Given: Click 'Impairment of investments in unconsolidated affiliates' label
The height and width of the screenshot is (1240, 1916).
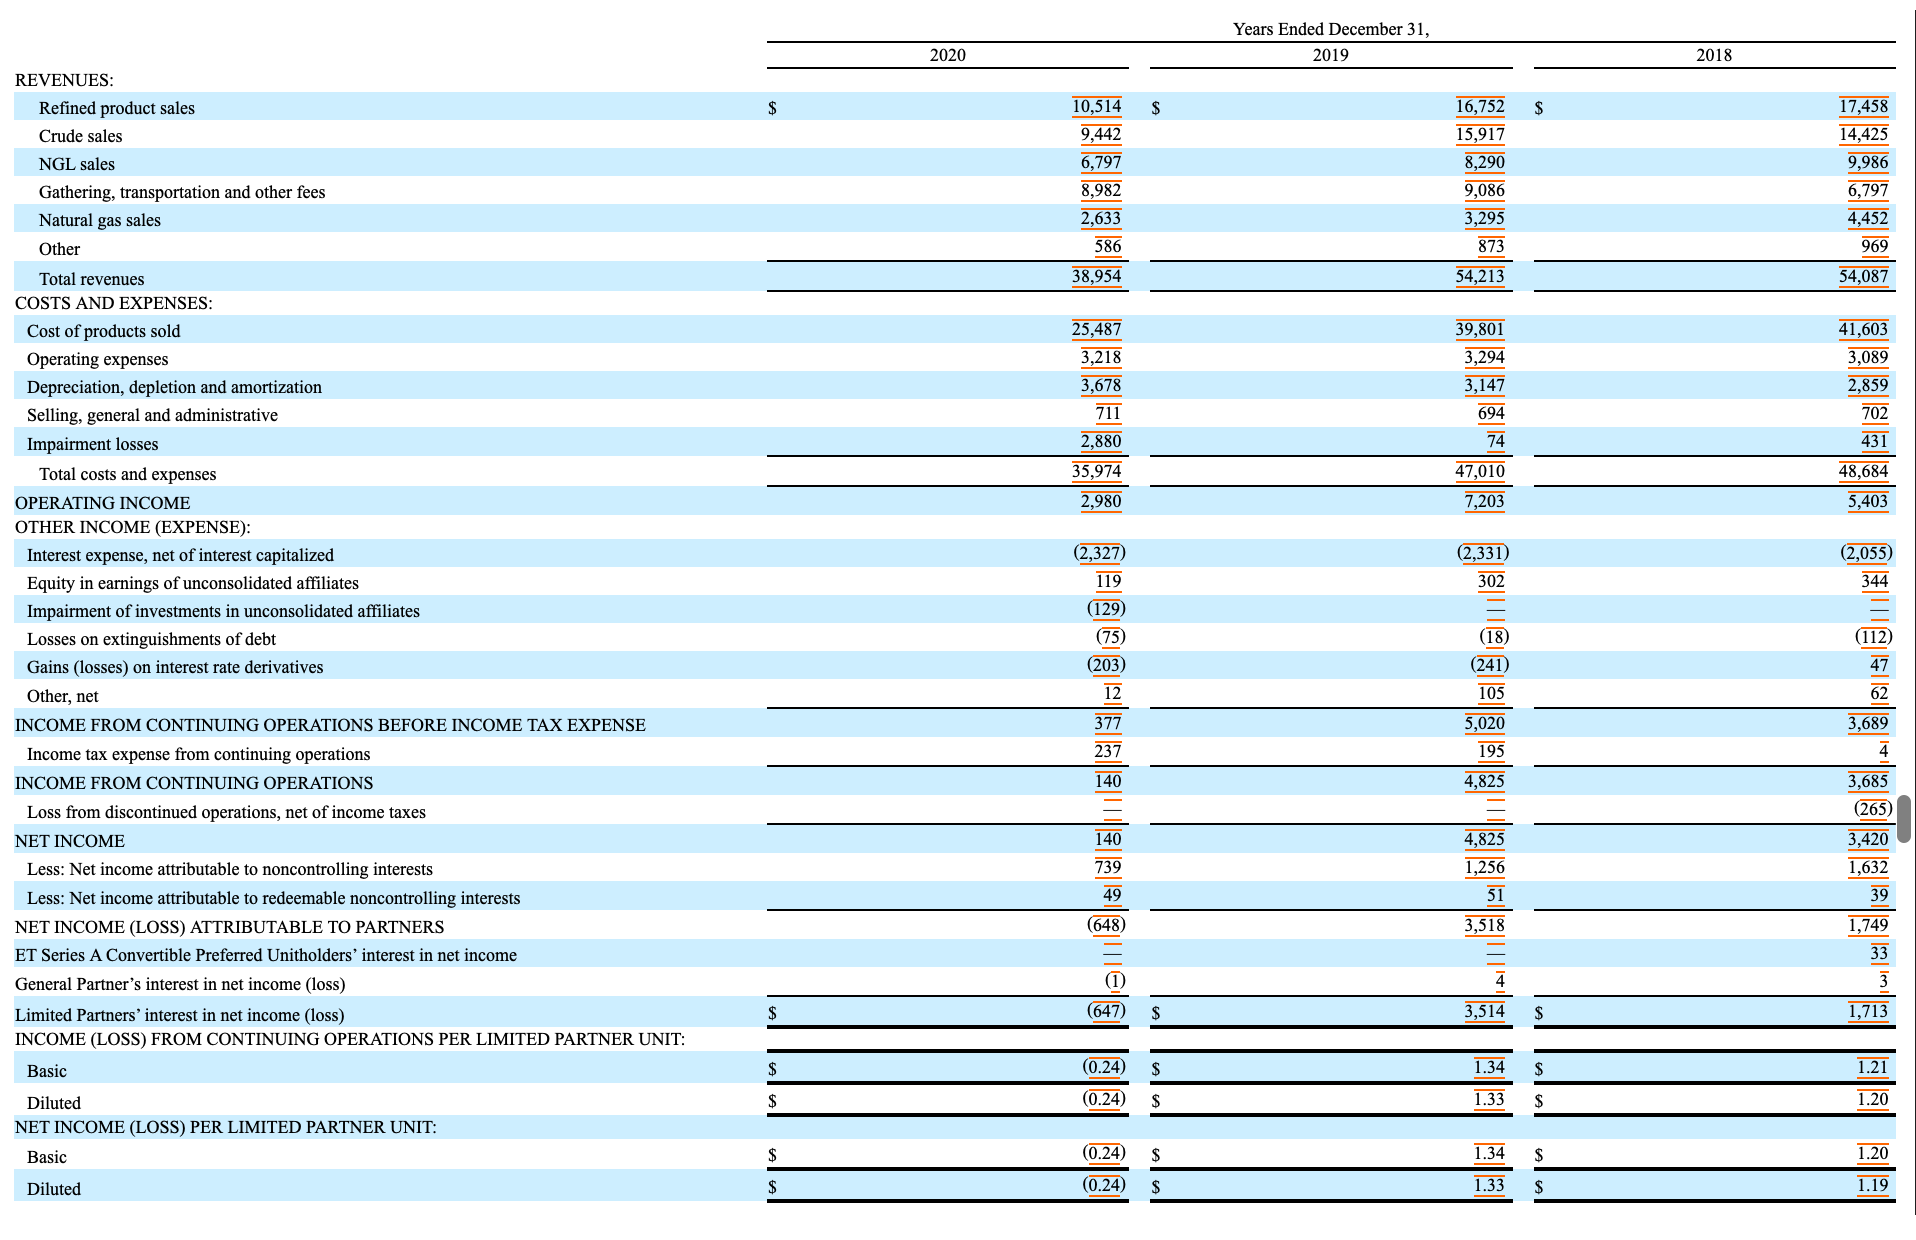Looking at the screenshot, I should pyautogui.click(x=223, y=611).
